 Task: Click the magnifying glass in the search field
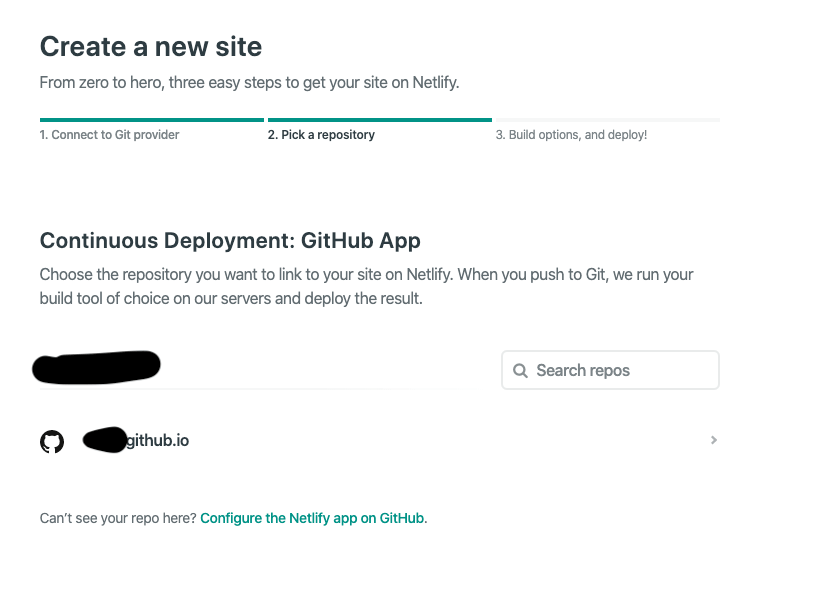pyautogui.click(x=520, y=370)
